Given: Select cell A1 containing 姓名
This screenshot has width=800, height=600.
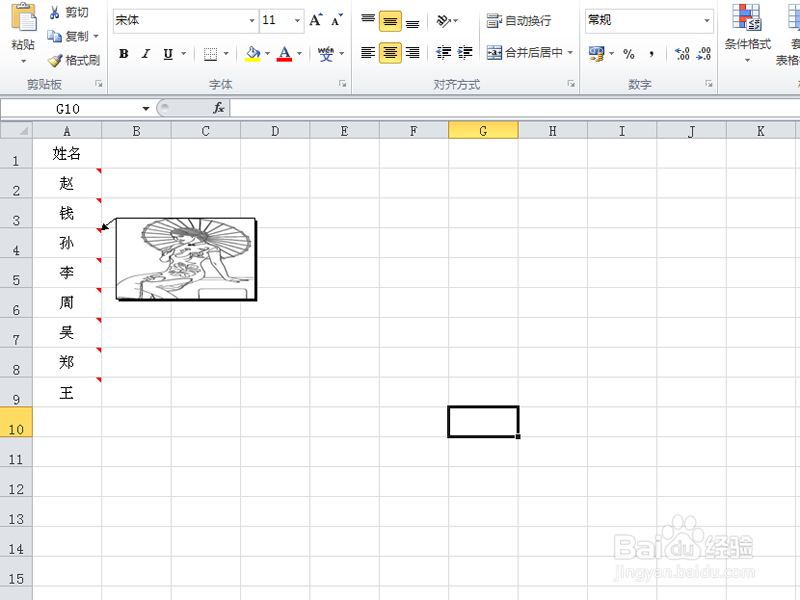Looking at the screenshot, I should click(67, 153).
